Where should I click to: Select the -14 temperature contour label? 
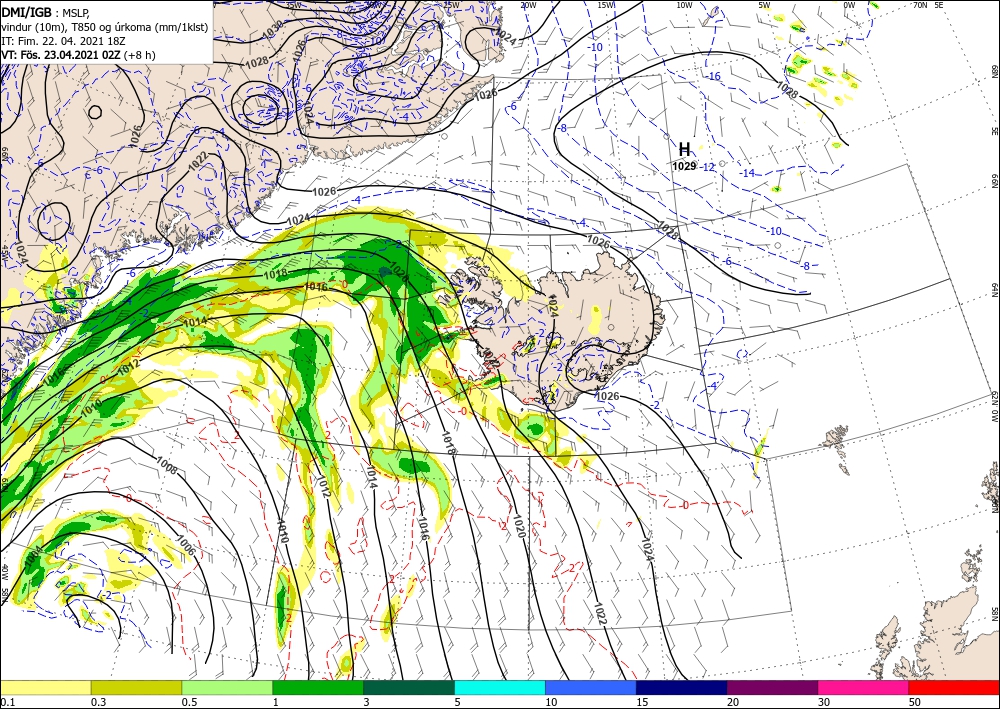pyautogui.click(x=747, y=173)
